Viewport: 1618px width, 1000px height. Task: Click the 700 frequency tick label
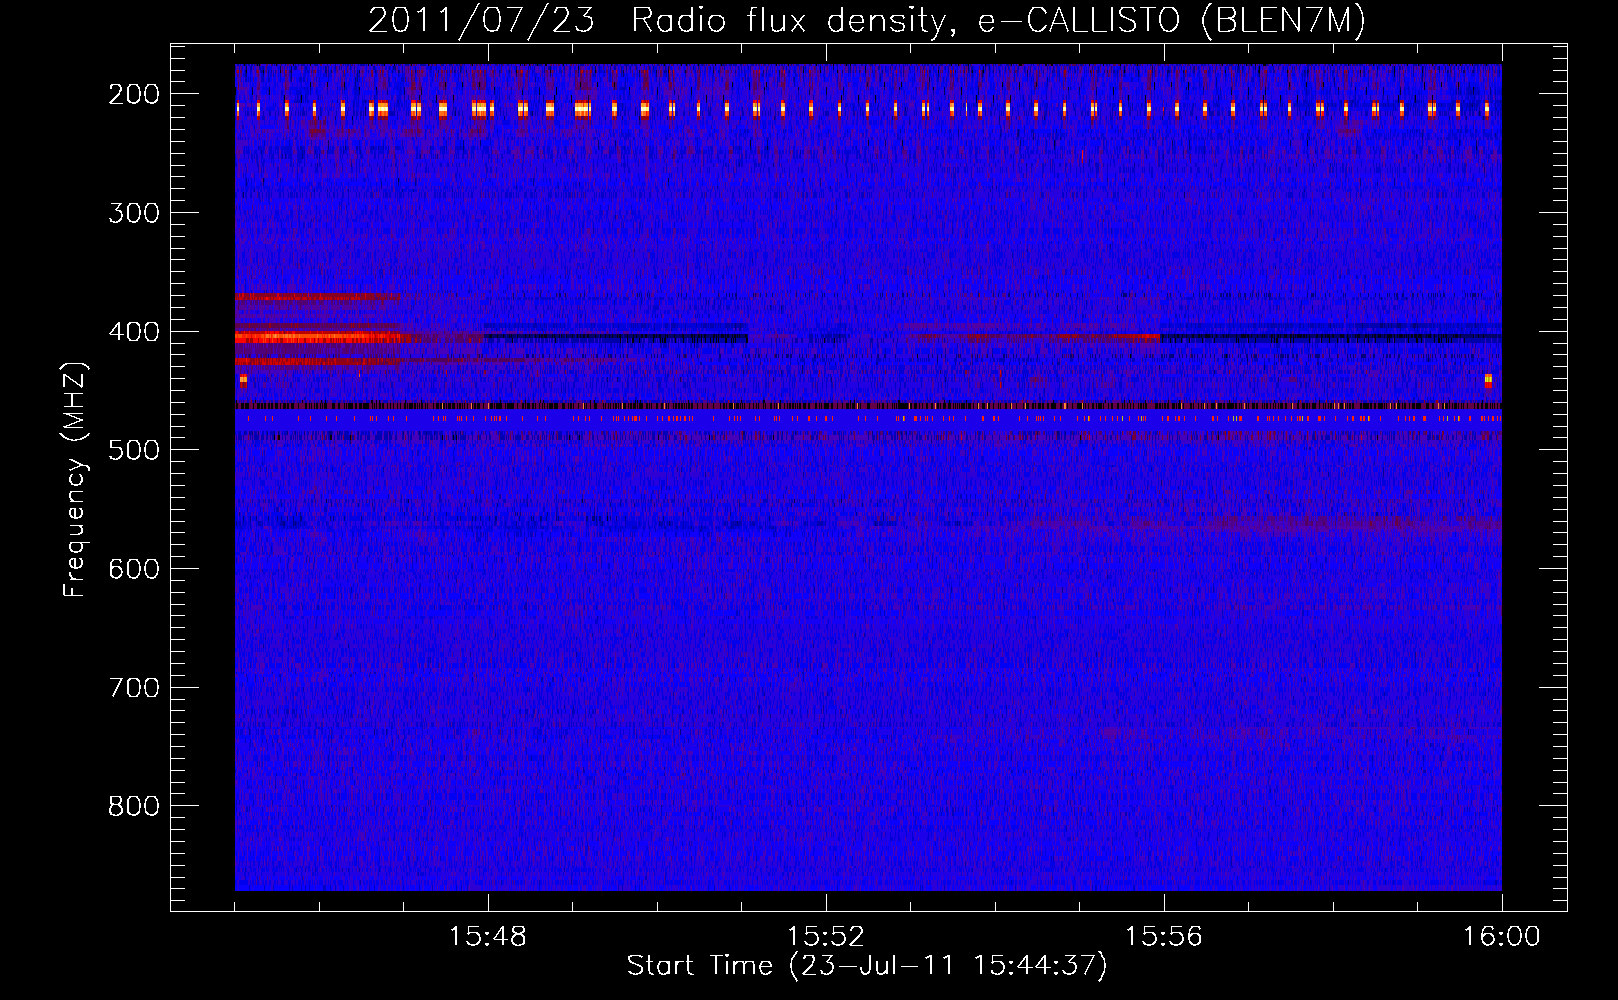(x=134, y=688)
